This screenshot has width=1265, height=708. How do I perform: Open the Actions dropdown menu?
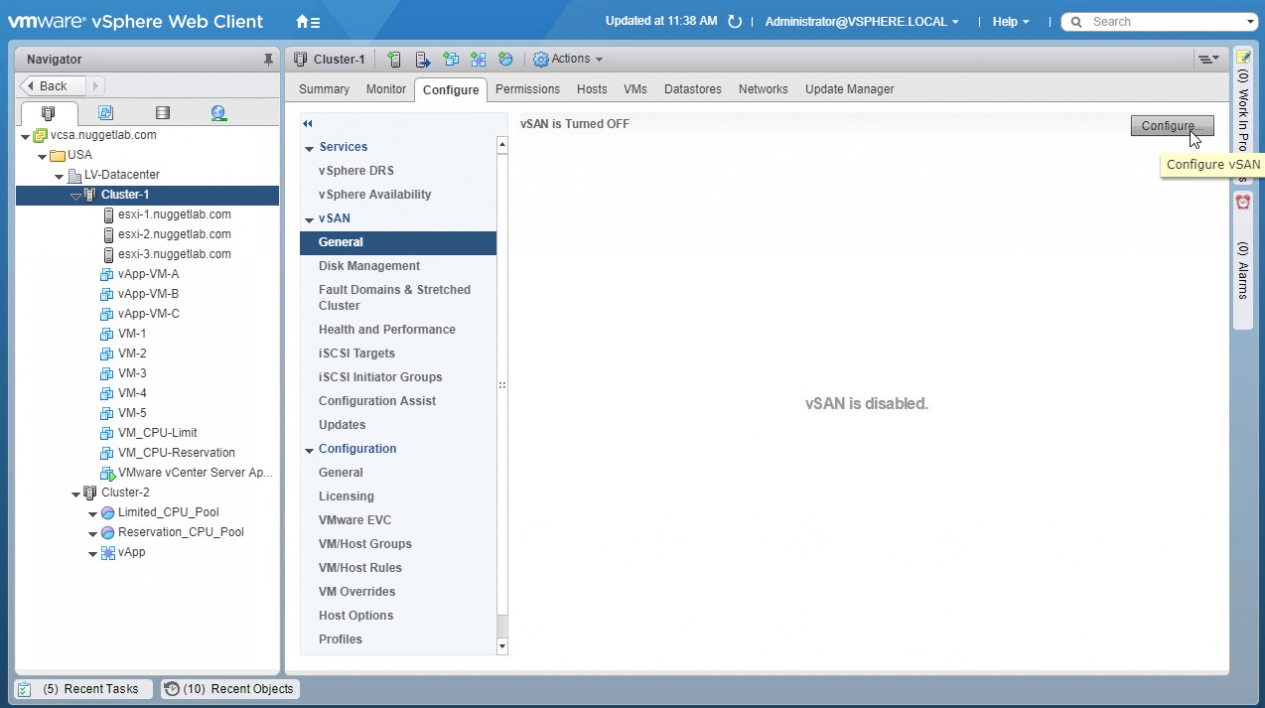coord(568,59)
